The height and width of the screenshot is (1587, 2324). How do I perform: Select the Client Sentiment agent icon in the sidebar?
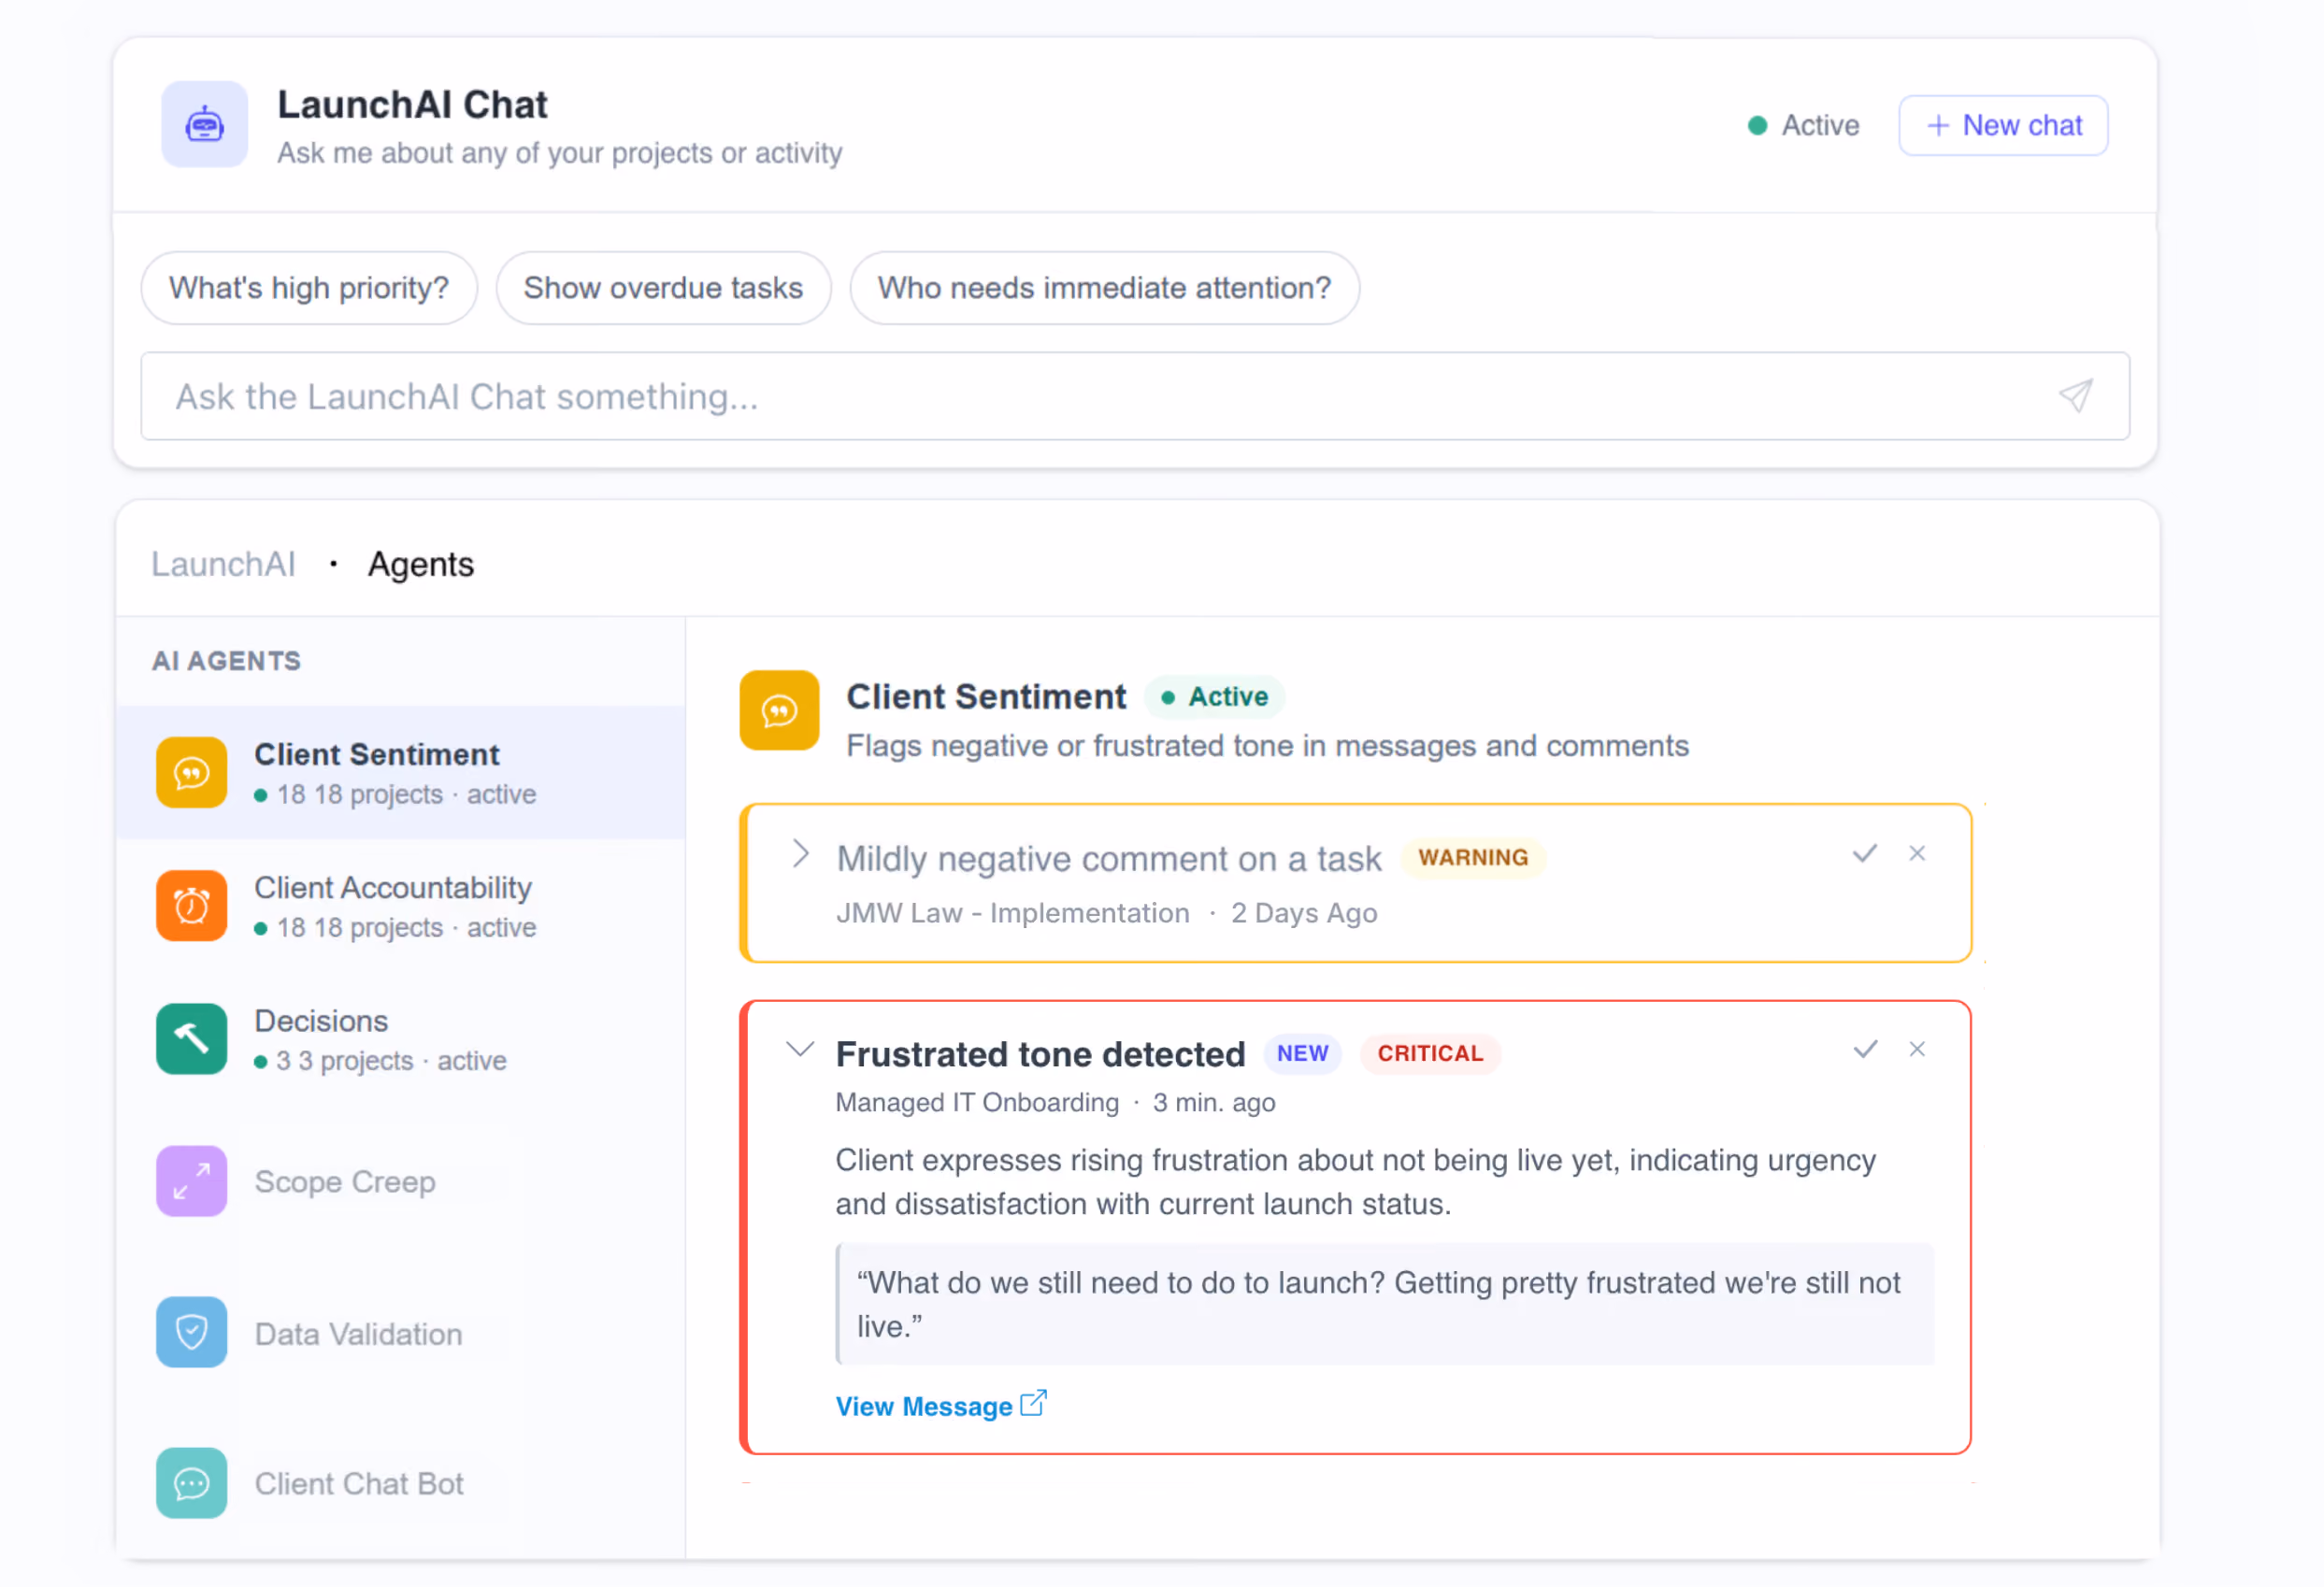[x=191, y=773]
